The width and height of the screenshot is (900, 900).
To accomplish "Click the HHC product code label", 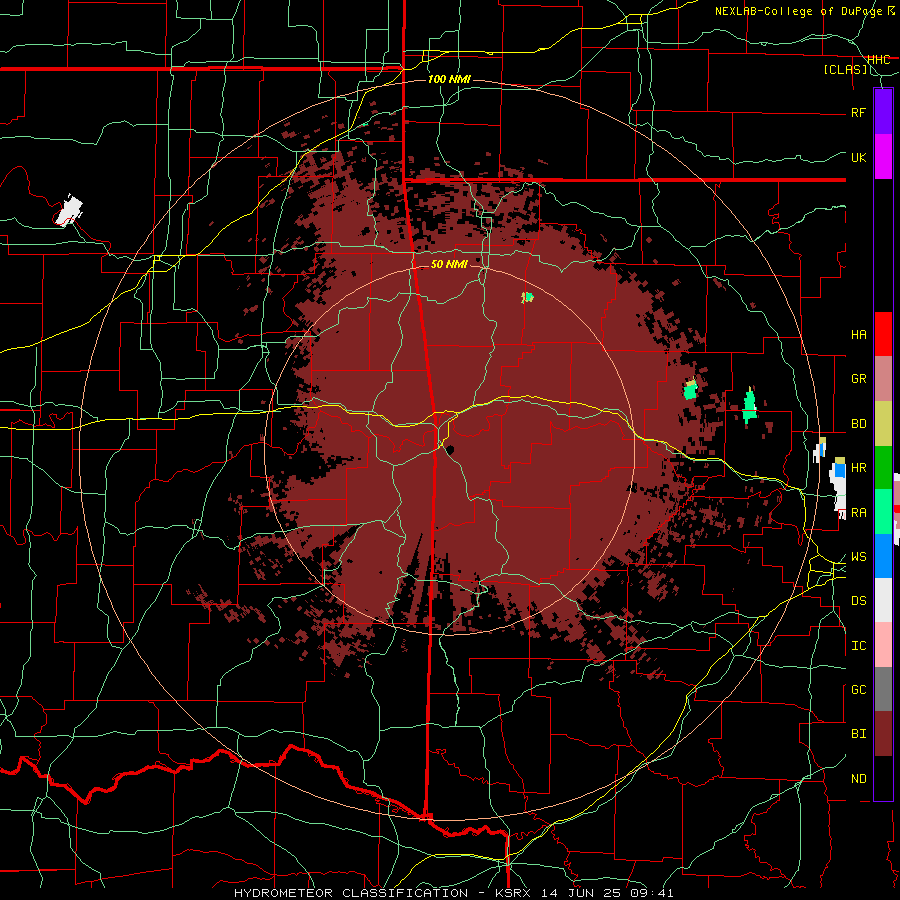I will tap(878, 60).
